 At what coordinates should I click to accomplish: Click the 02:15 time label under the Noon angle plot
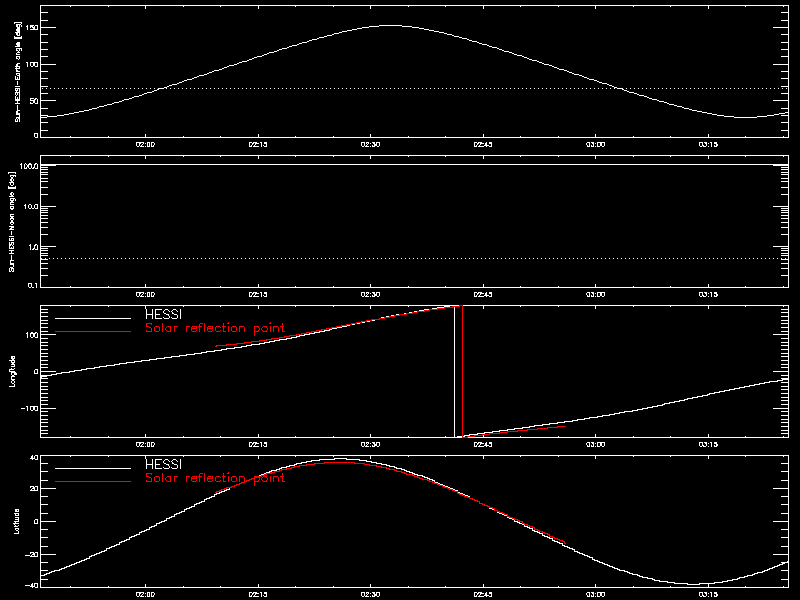tap(258, 294)
